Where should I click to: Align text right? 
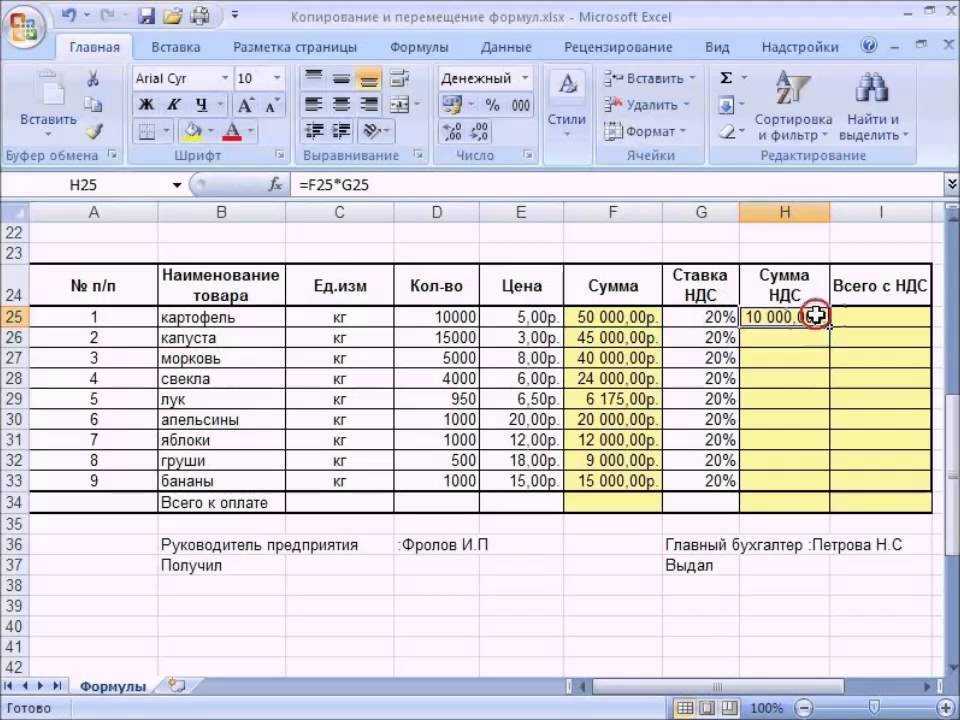369,105
